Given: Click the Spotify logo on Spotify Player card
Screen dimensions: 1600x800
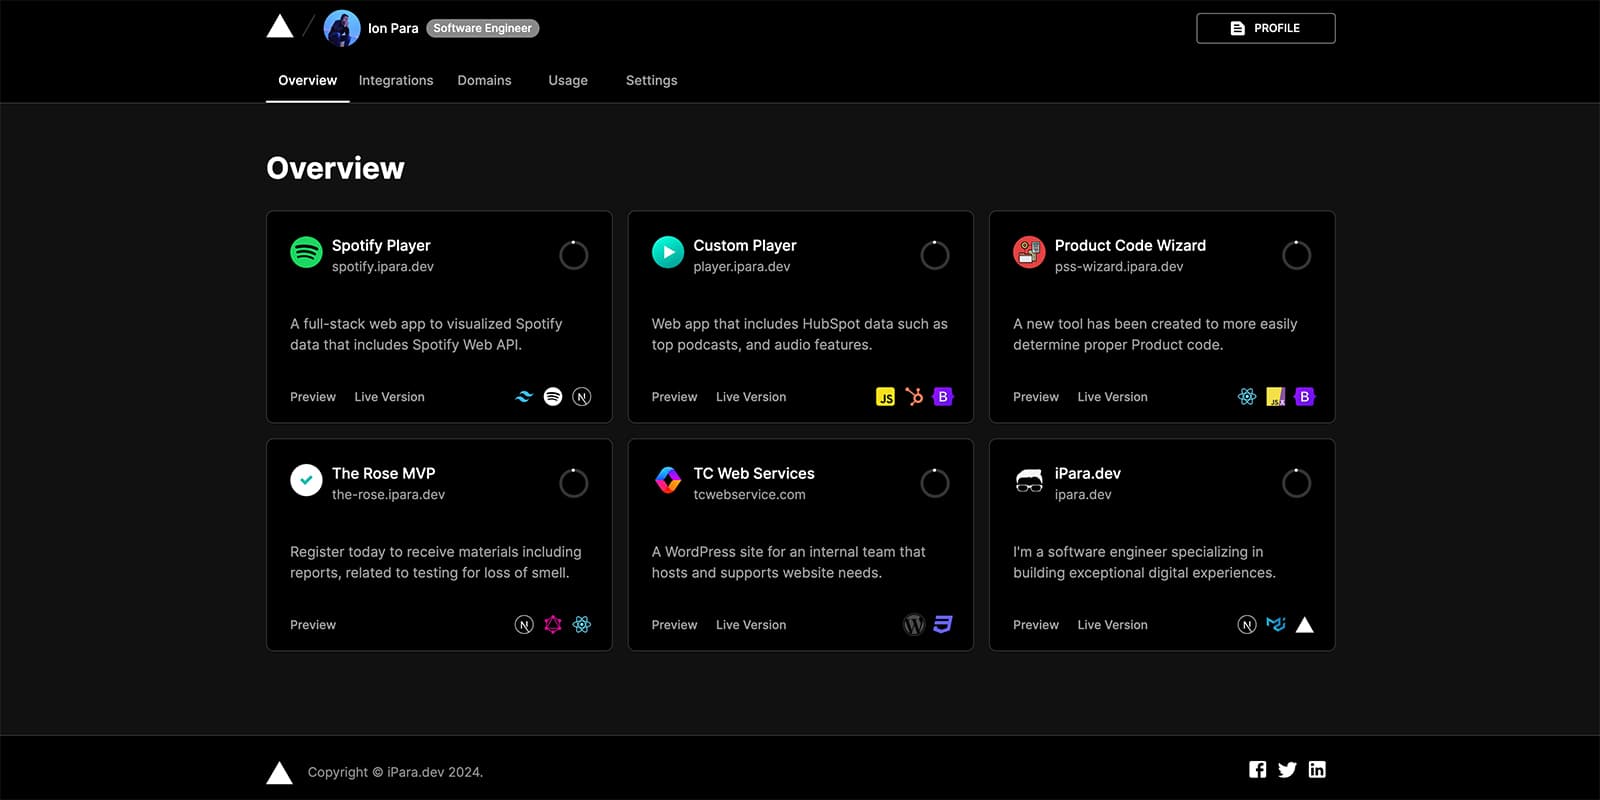Looking at the screenshot, I should [306, 252].
